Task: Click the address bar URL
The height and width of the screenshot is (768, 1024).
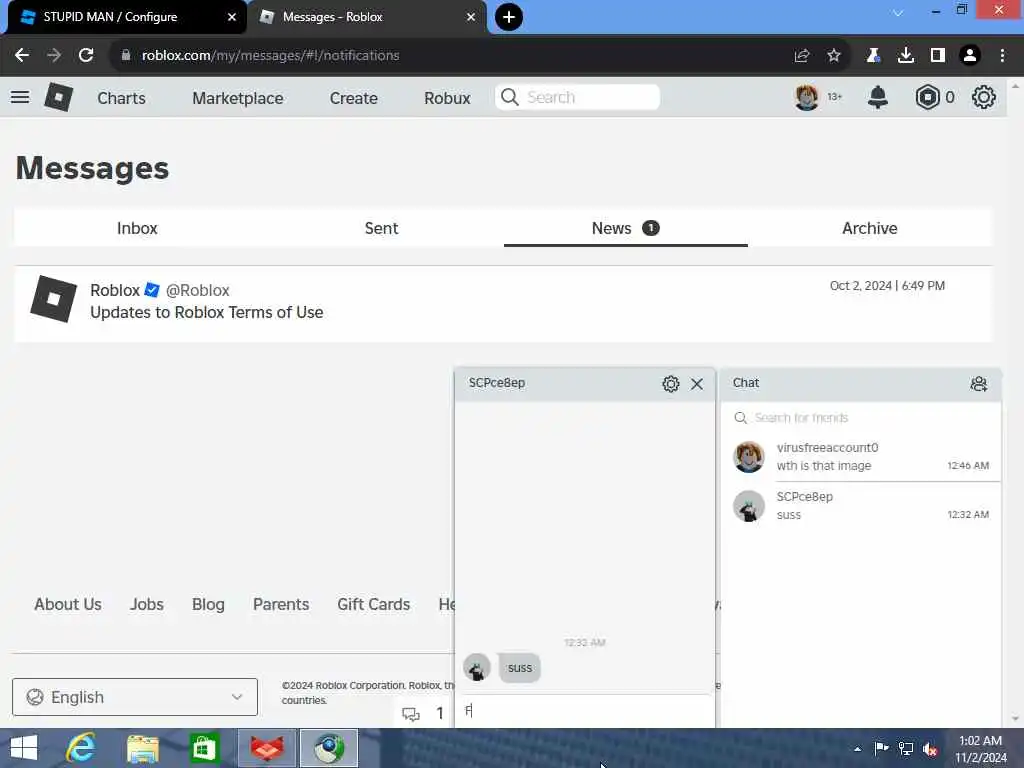Action: point(270,56)
